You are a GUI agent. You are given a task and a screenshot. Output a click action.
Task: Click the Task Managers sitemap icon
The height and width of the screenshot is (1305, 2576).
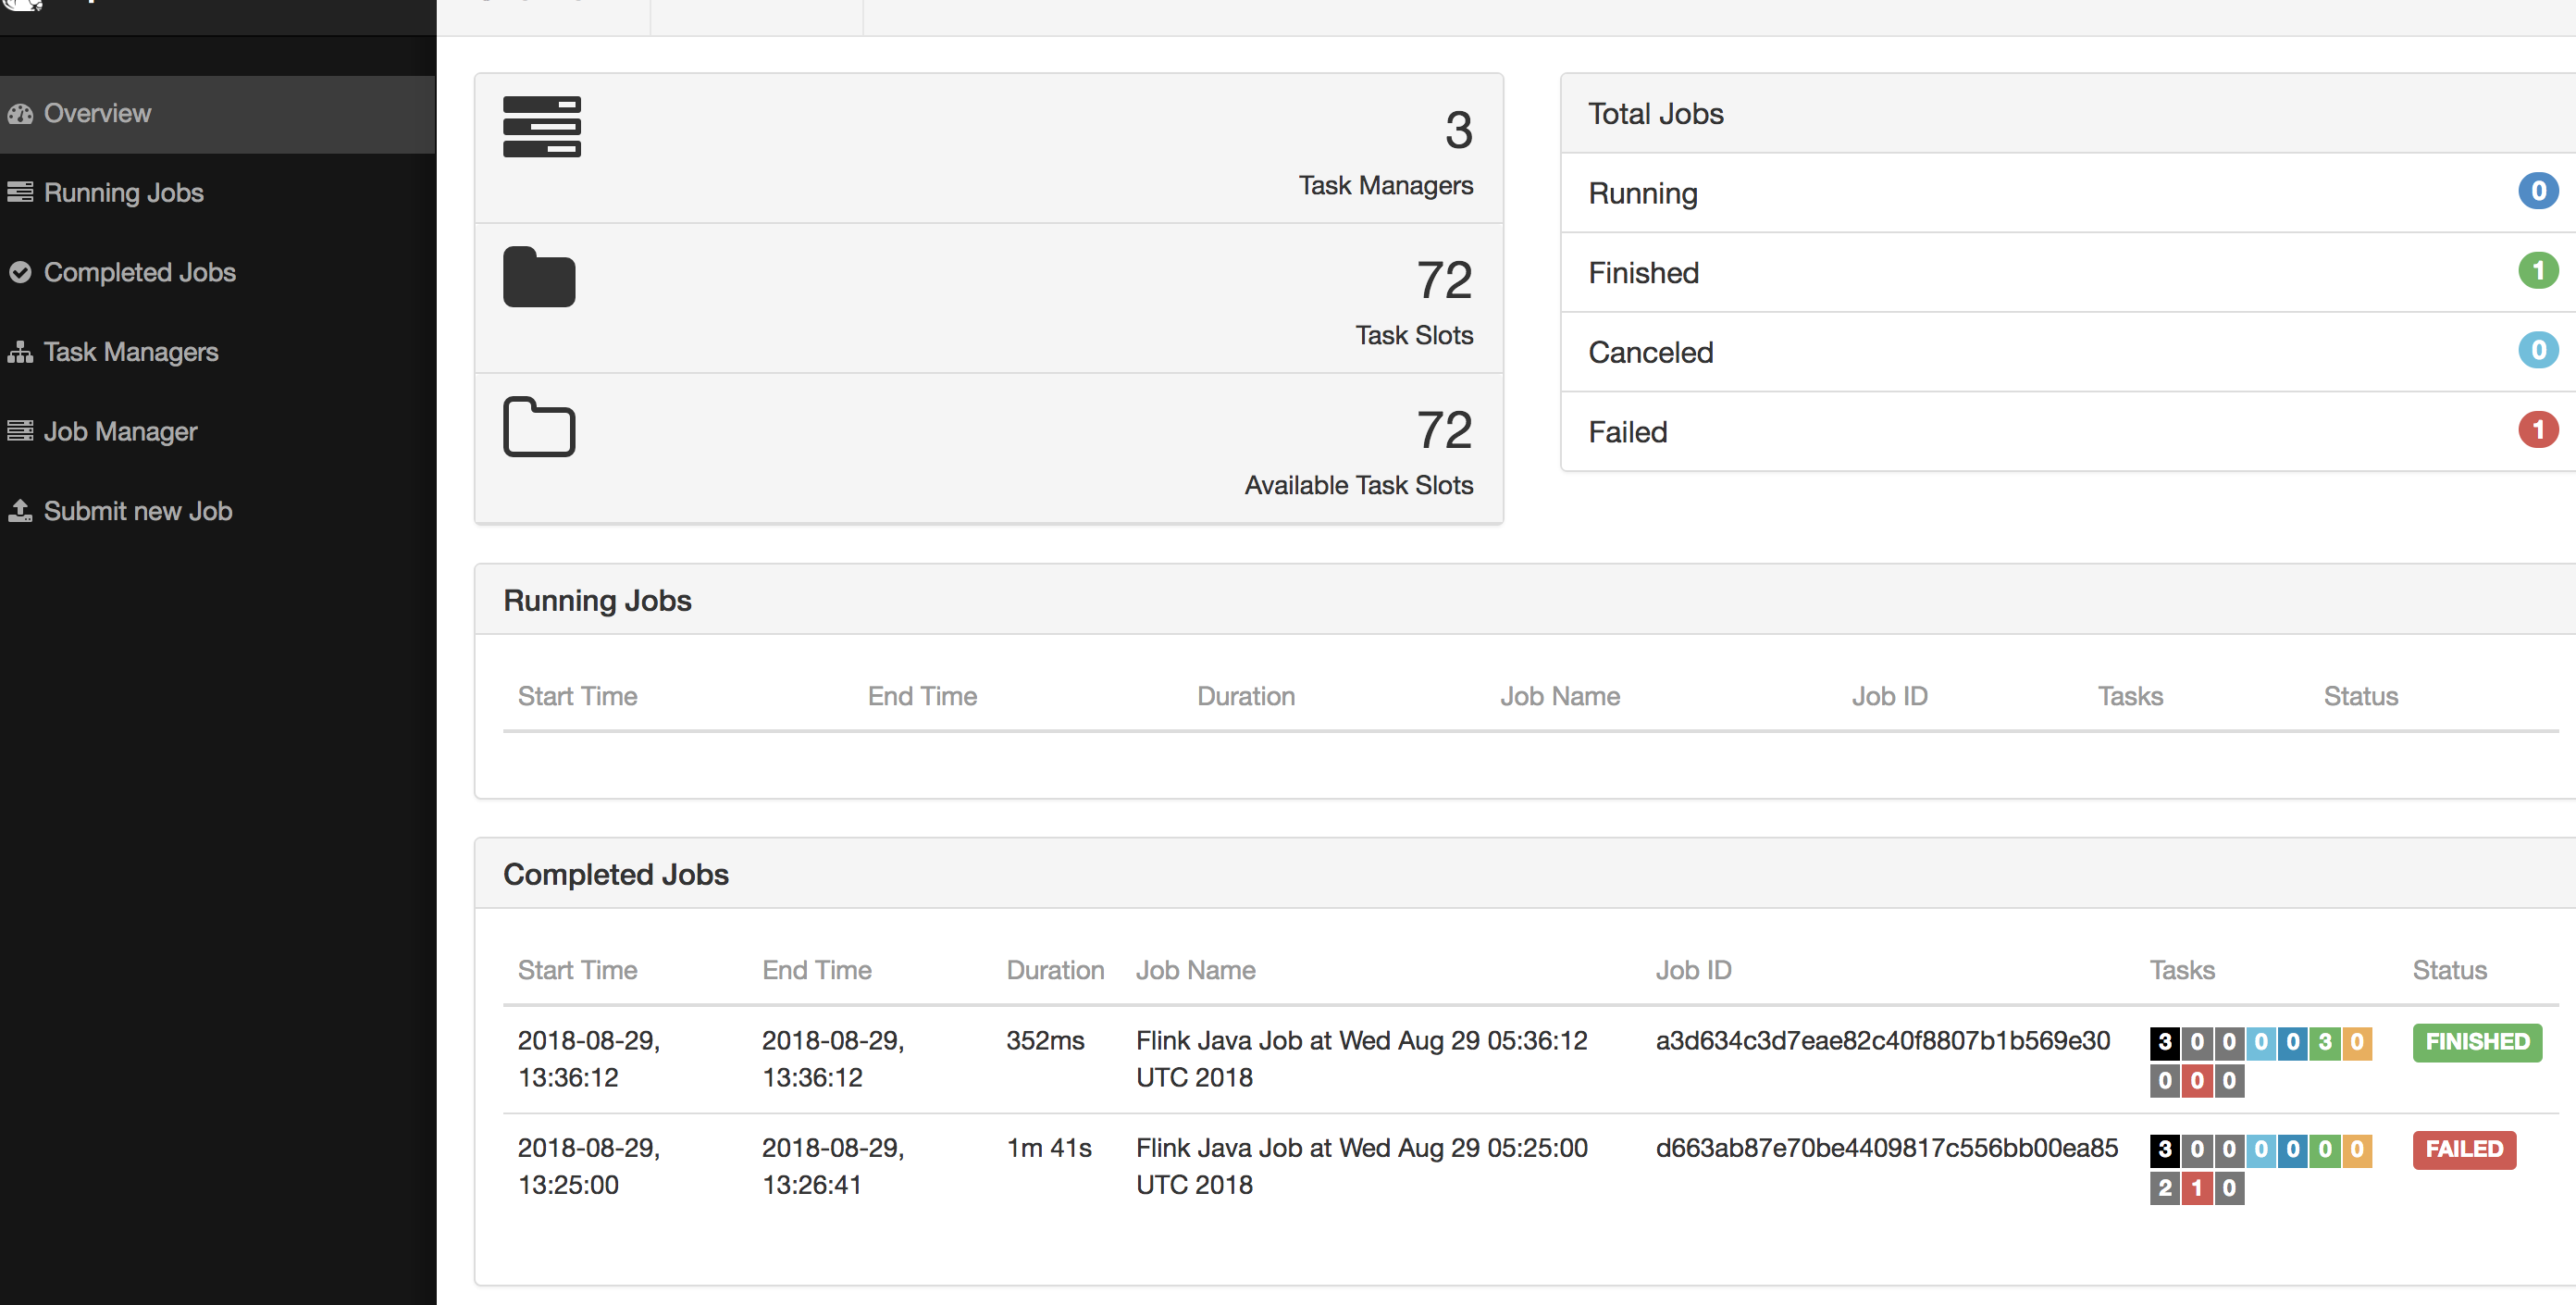coord(20,352)
